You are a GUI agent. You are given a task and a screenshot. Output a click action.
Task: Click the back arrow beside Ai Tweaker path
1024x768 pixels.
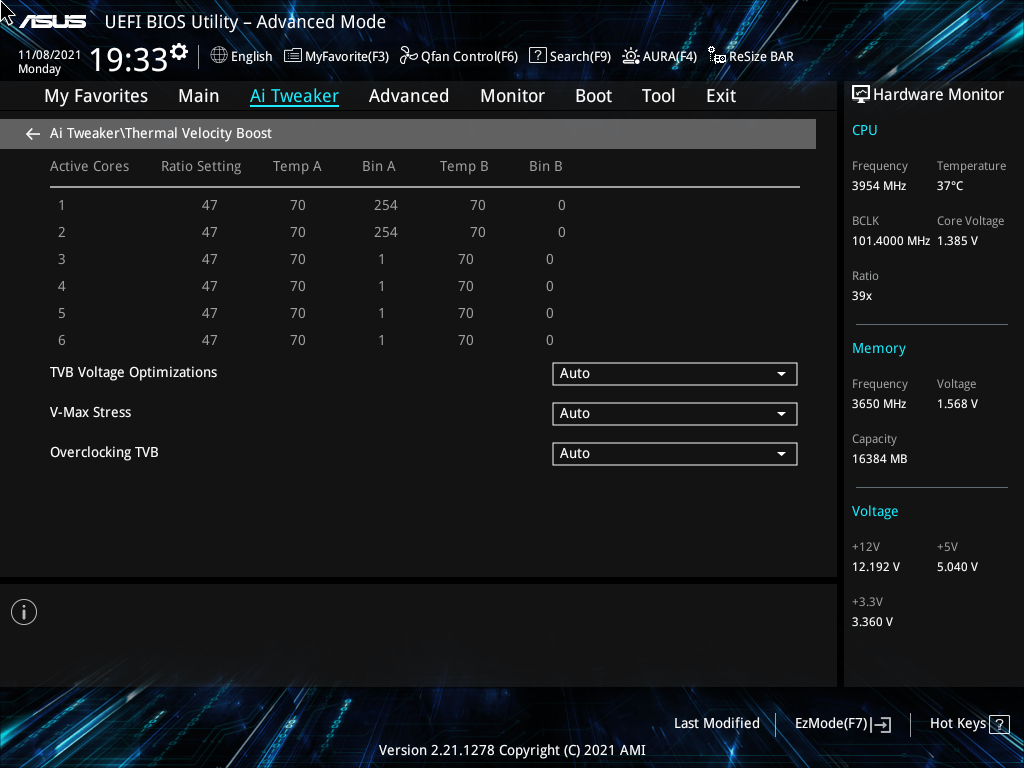pos(33,134)
